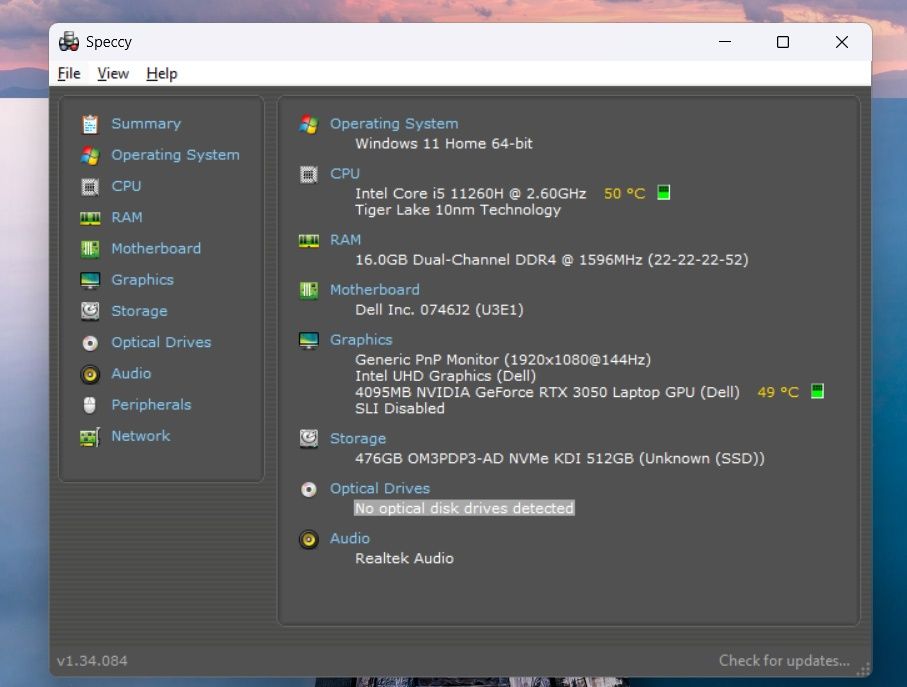Click the Speccy app icon in the title bar
907x687 pixels.
point(69,42)
